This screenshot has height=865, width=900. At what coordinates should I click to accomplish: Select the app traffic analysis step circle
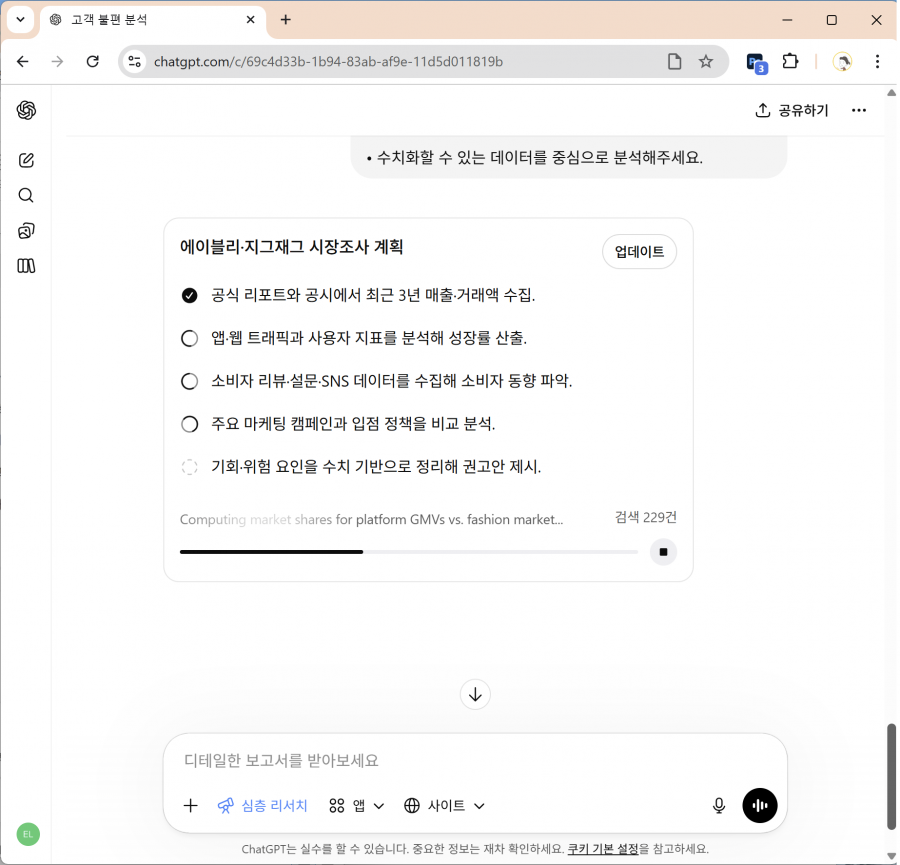click(x=190, y=338)
